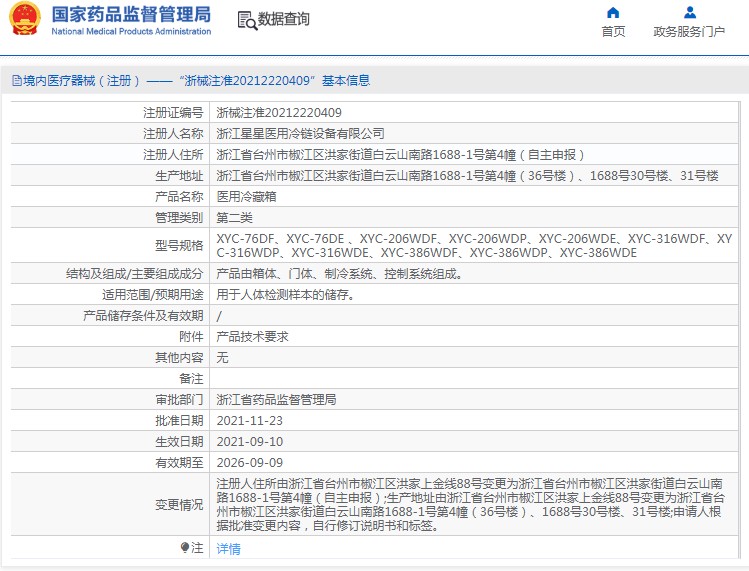Click the 注册人名称 row label
749x571 pixels.
(x=173, y=134)
